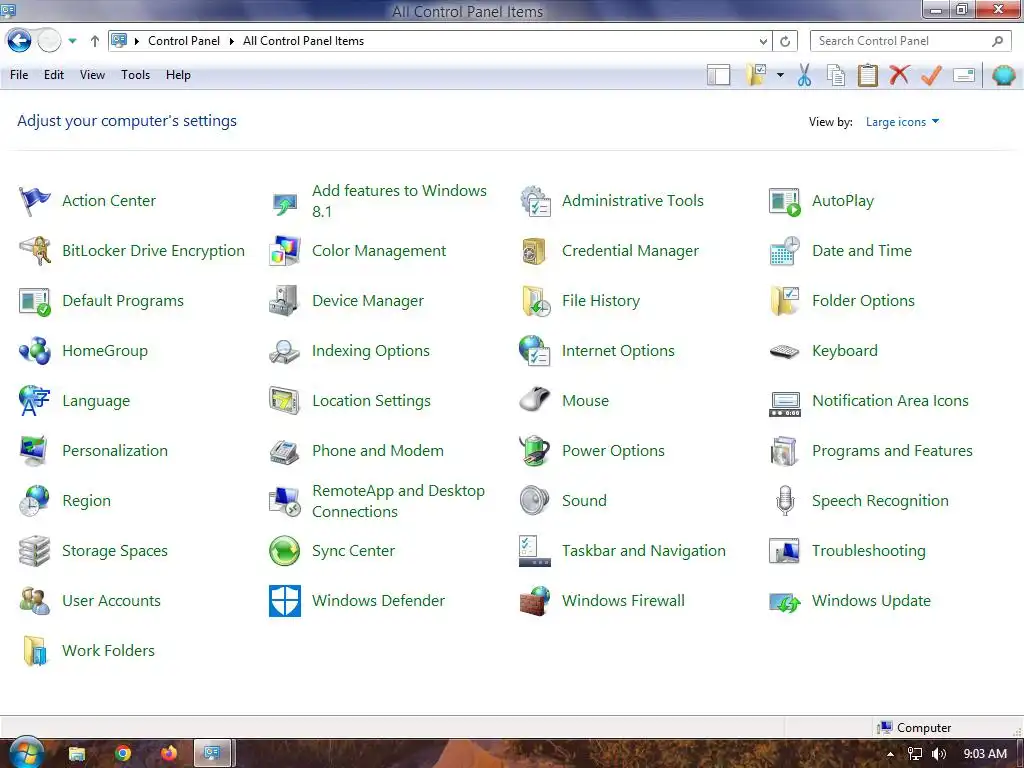The width and height of the screenshot is (1024, 768).
Task: Click the Administrative Tools gear icon
Action: (535, 200)
